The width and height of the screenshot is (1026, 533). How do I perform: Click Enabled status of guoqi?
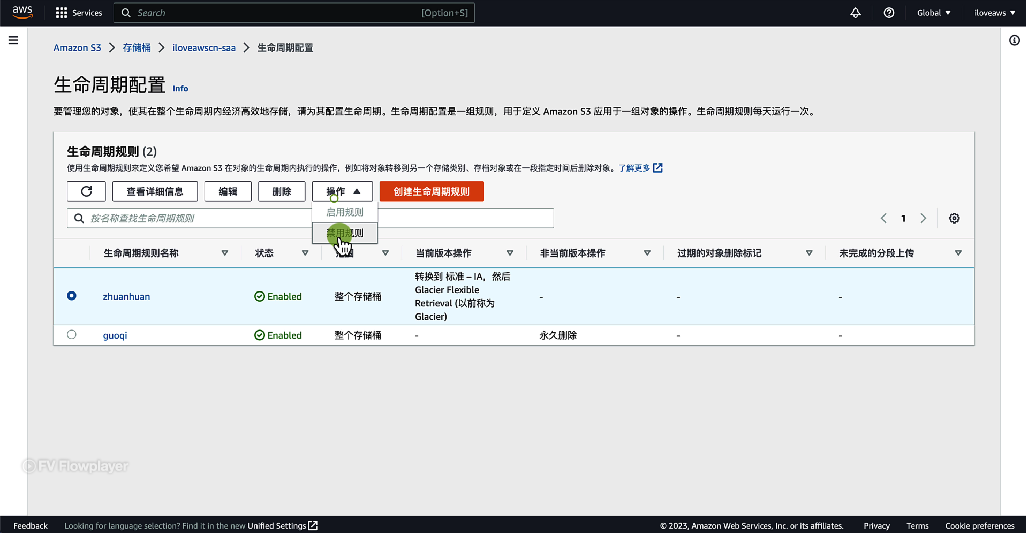pos(278,335)
